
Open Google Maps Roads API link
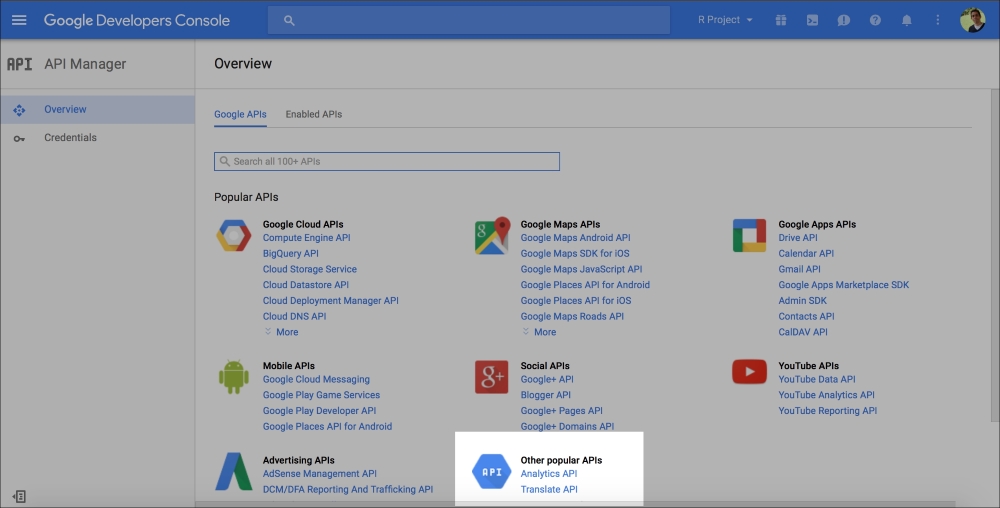coord(573,316)
